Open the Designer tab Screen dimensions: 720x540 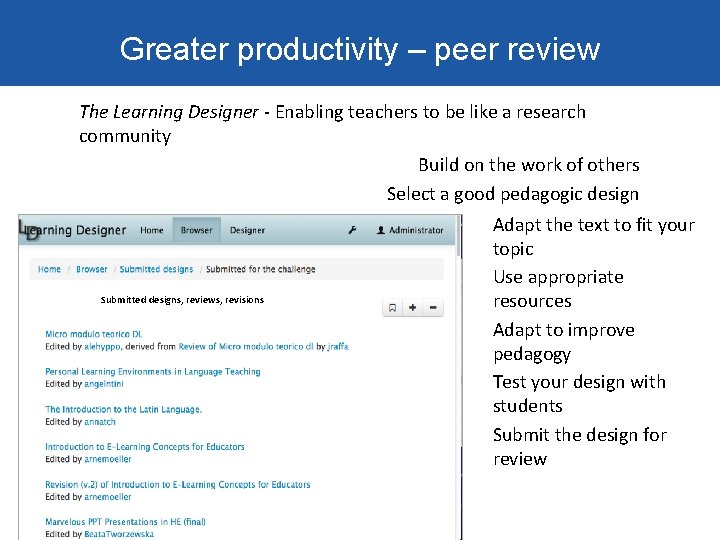[248, 230]
